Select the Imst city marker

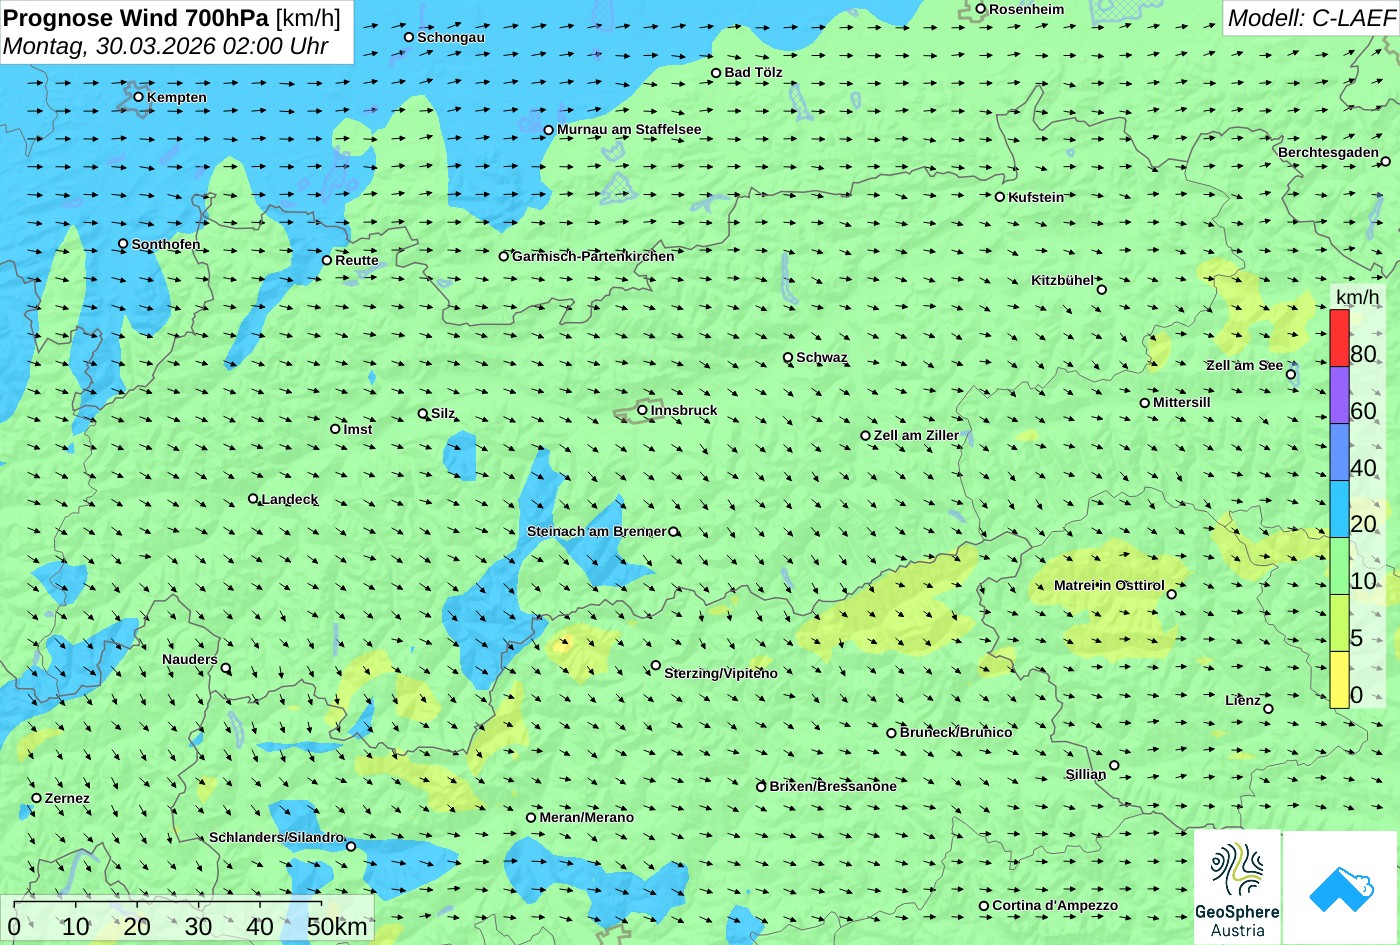pos(335,429)
